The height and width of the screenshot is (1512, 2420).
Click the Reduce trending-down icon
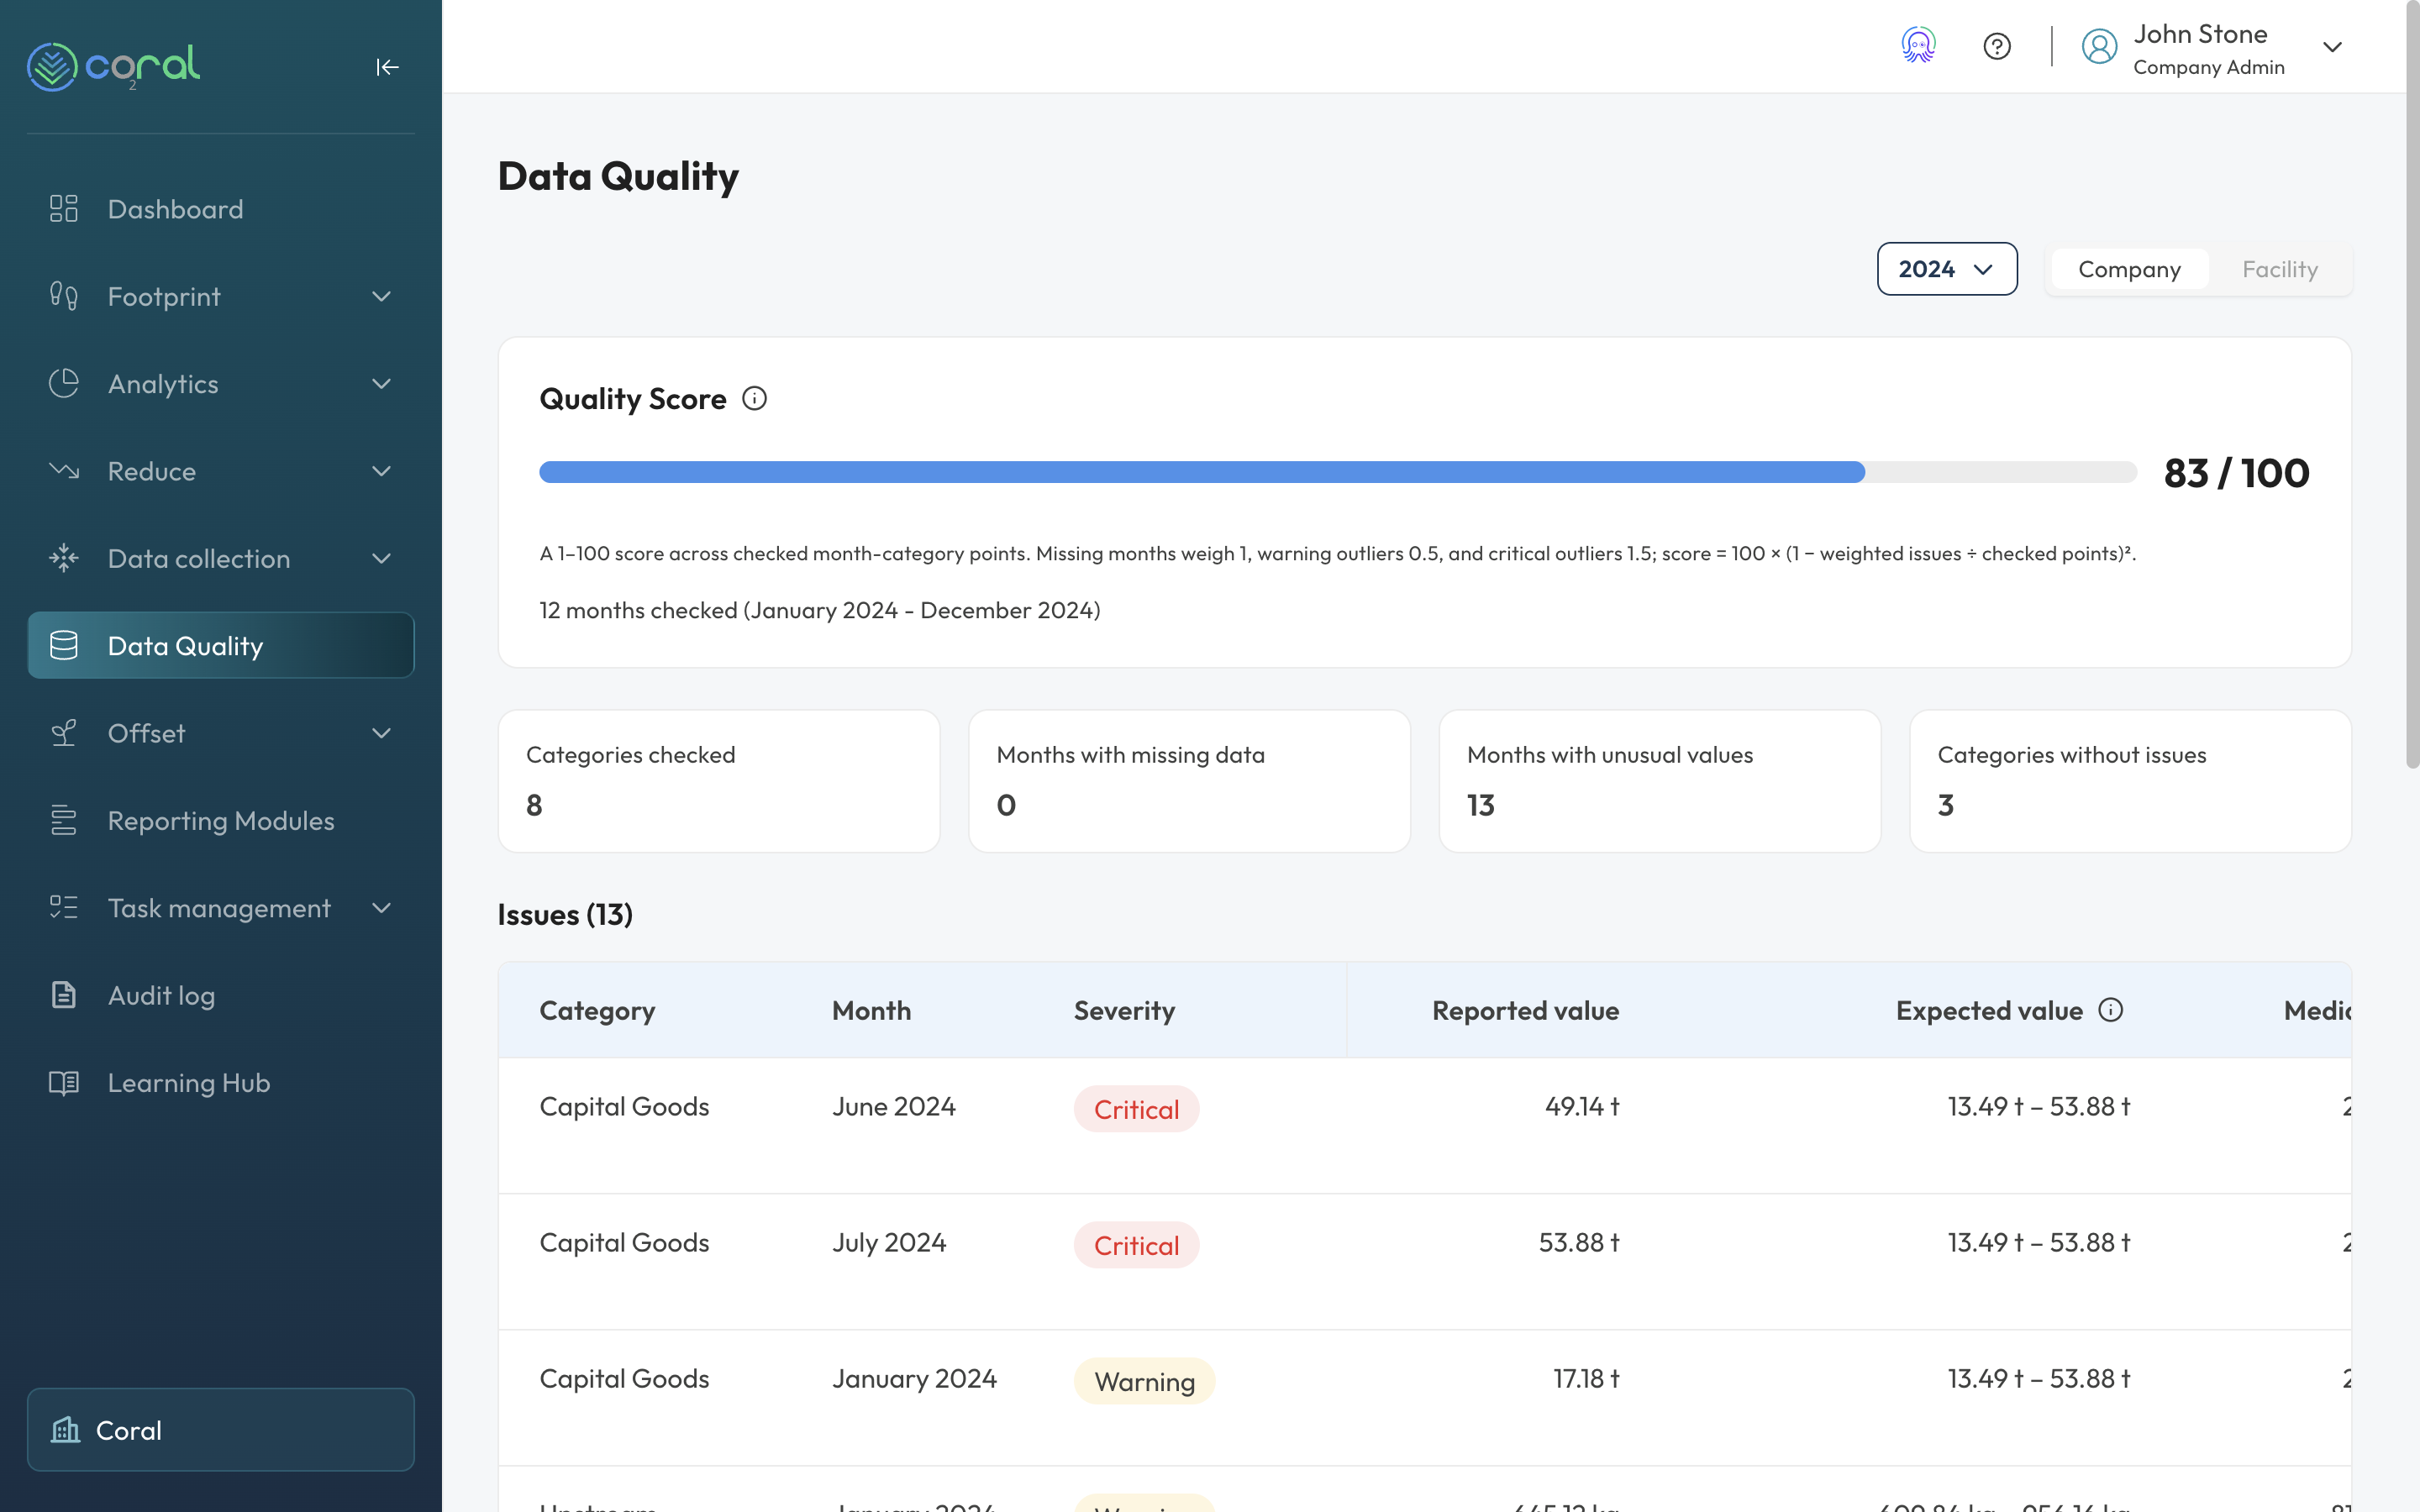tap(64, 471)
